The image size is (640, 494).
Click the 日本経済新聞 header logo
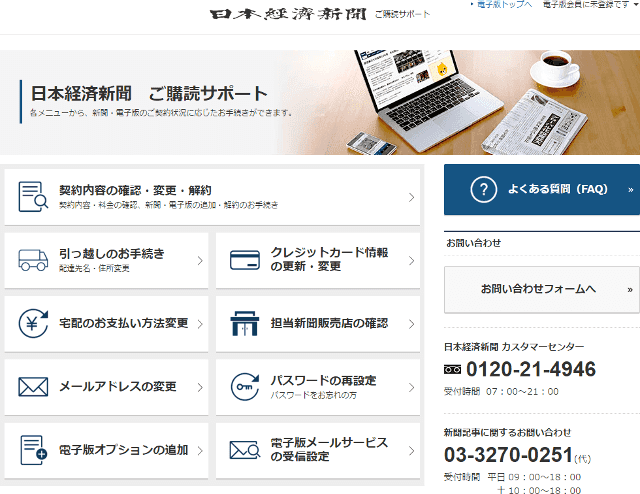(x=289, y=14)
